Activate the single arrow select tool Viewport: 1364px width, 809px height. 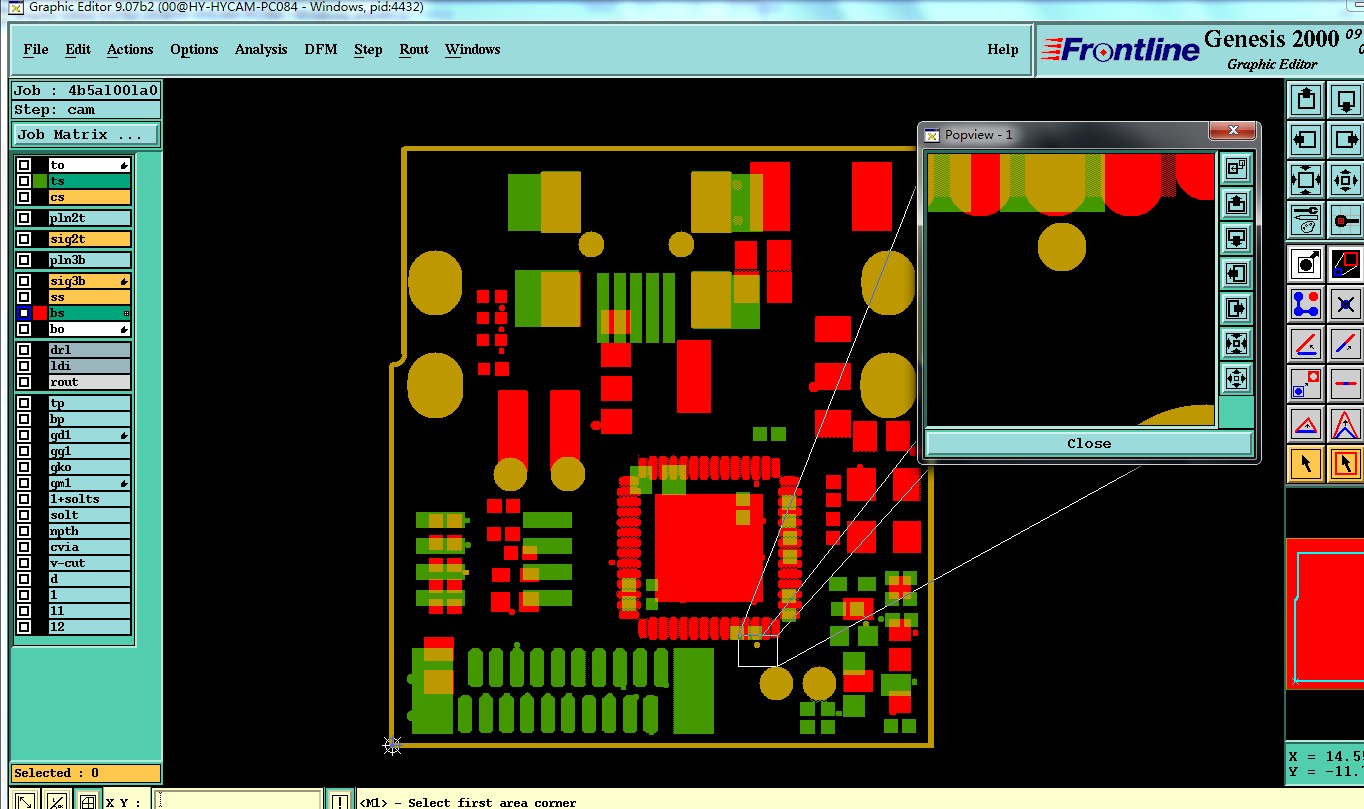[x=1307, y=463]
